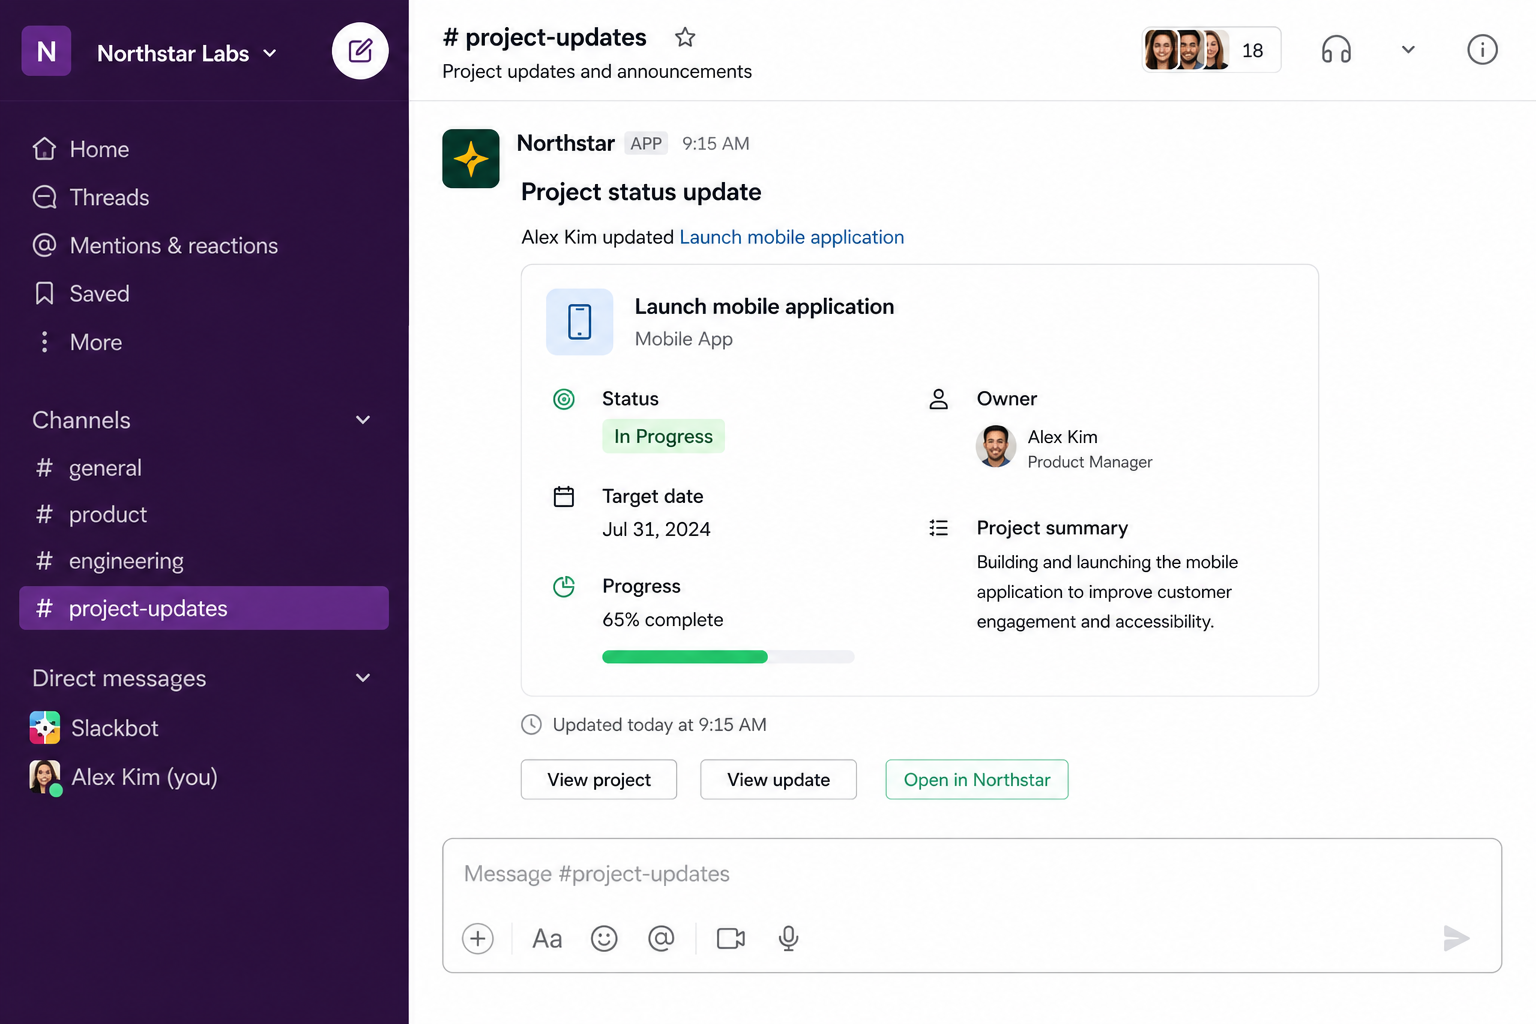Click the clock icon by updated time

[x=532, y=725]
